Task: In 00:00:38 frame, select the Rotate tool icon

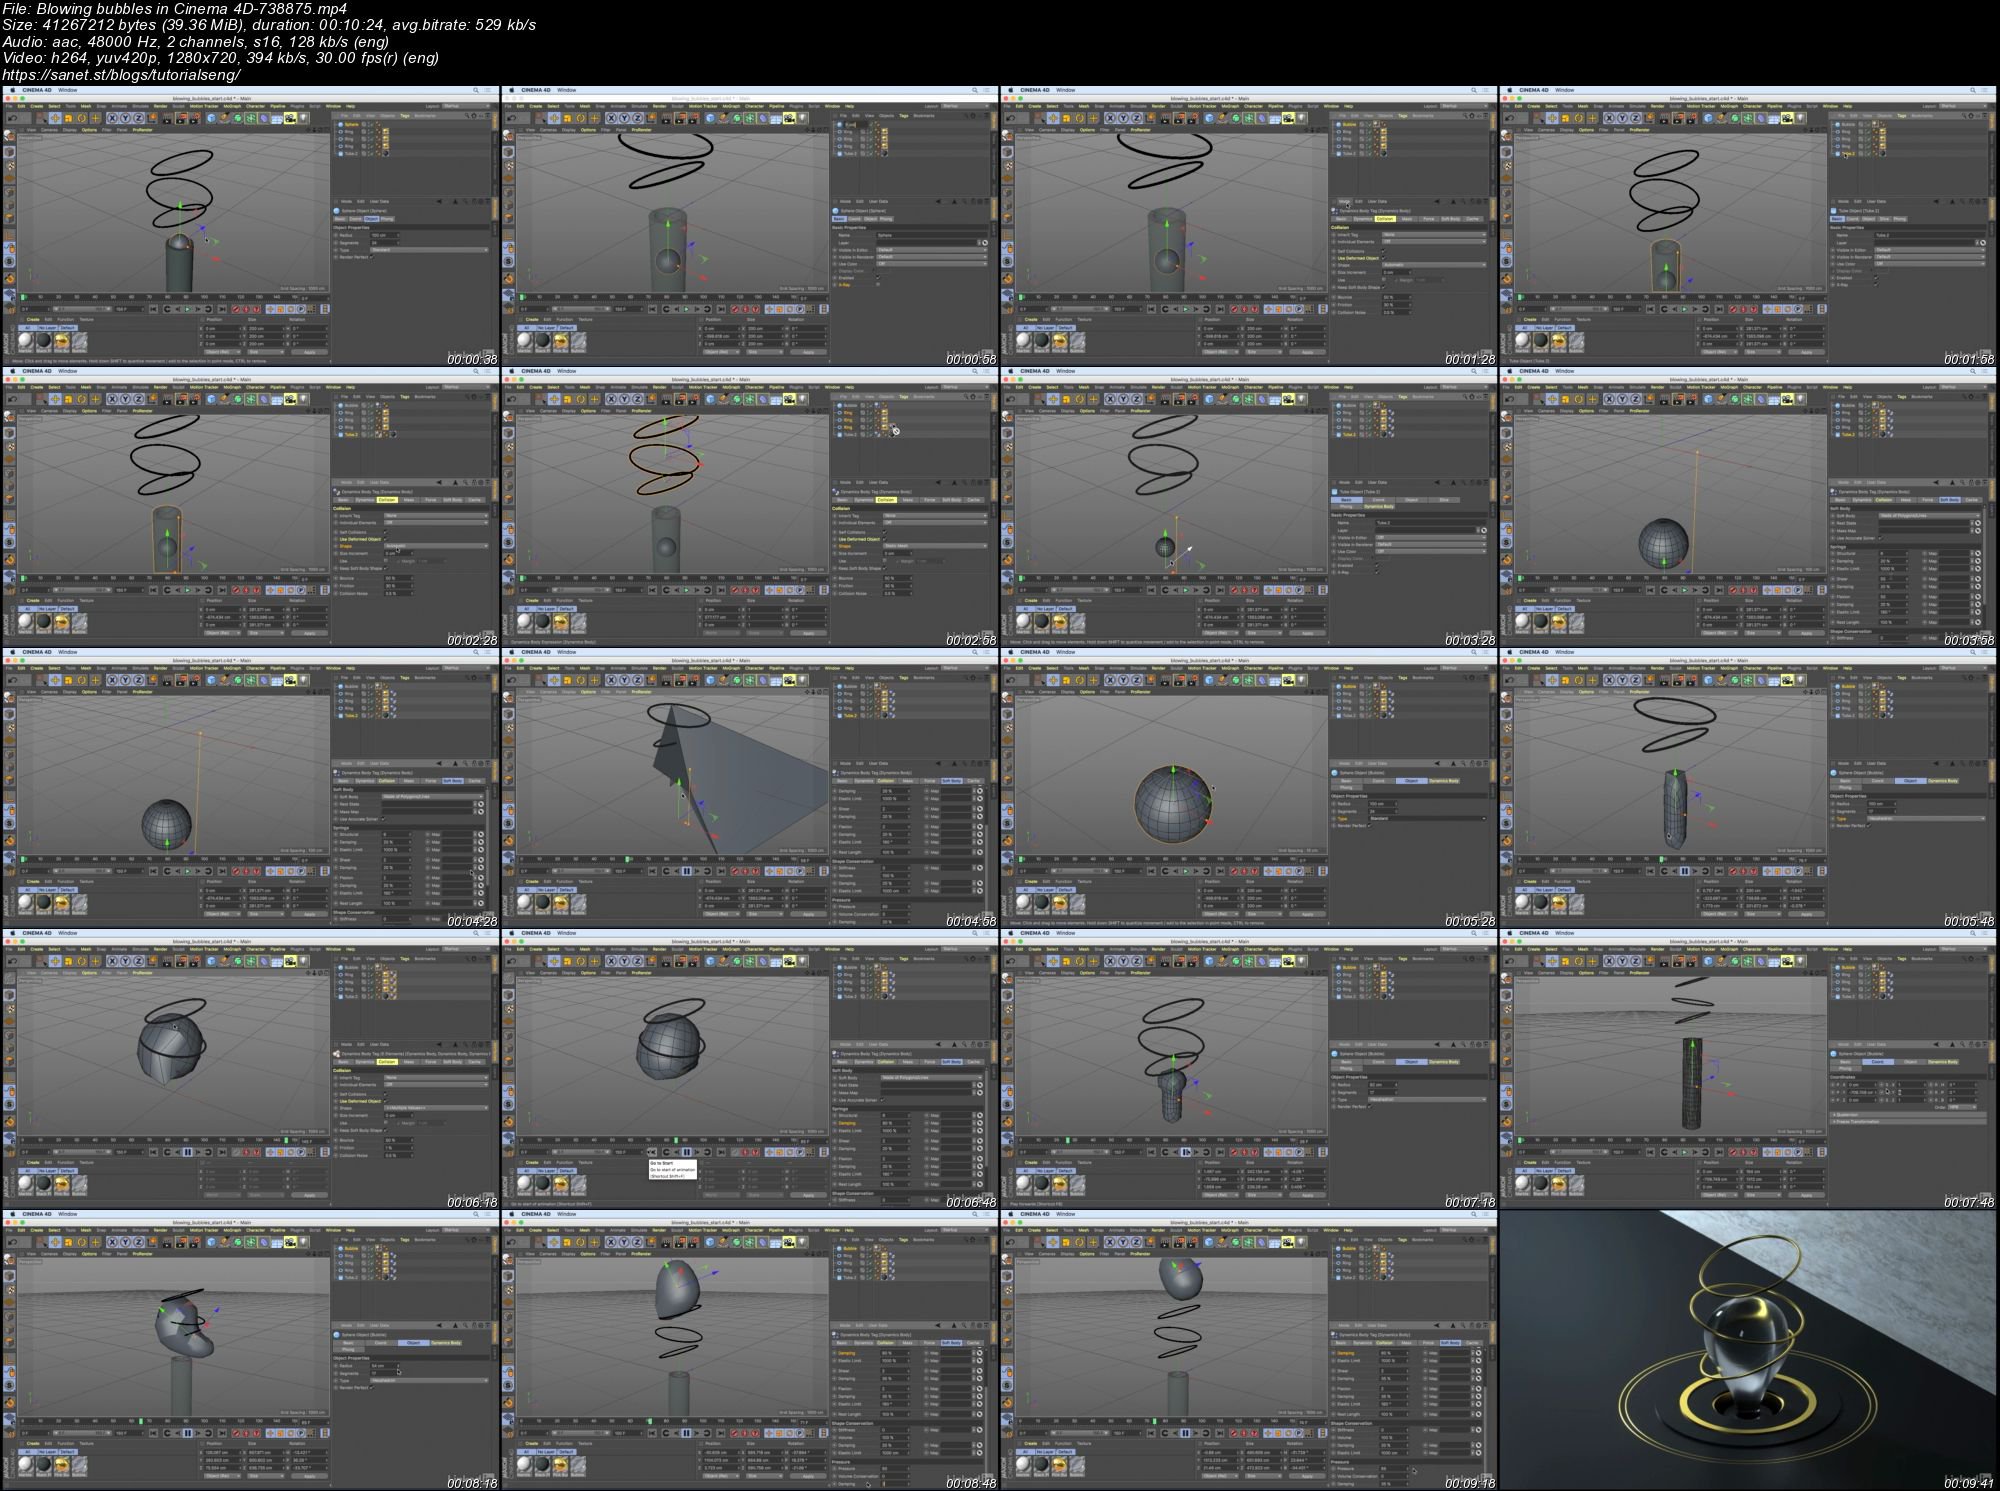Action: (81, 118)
